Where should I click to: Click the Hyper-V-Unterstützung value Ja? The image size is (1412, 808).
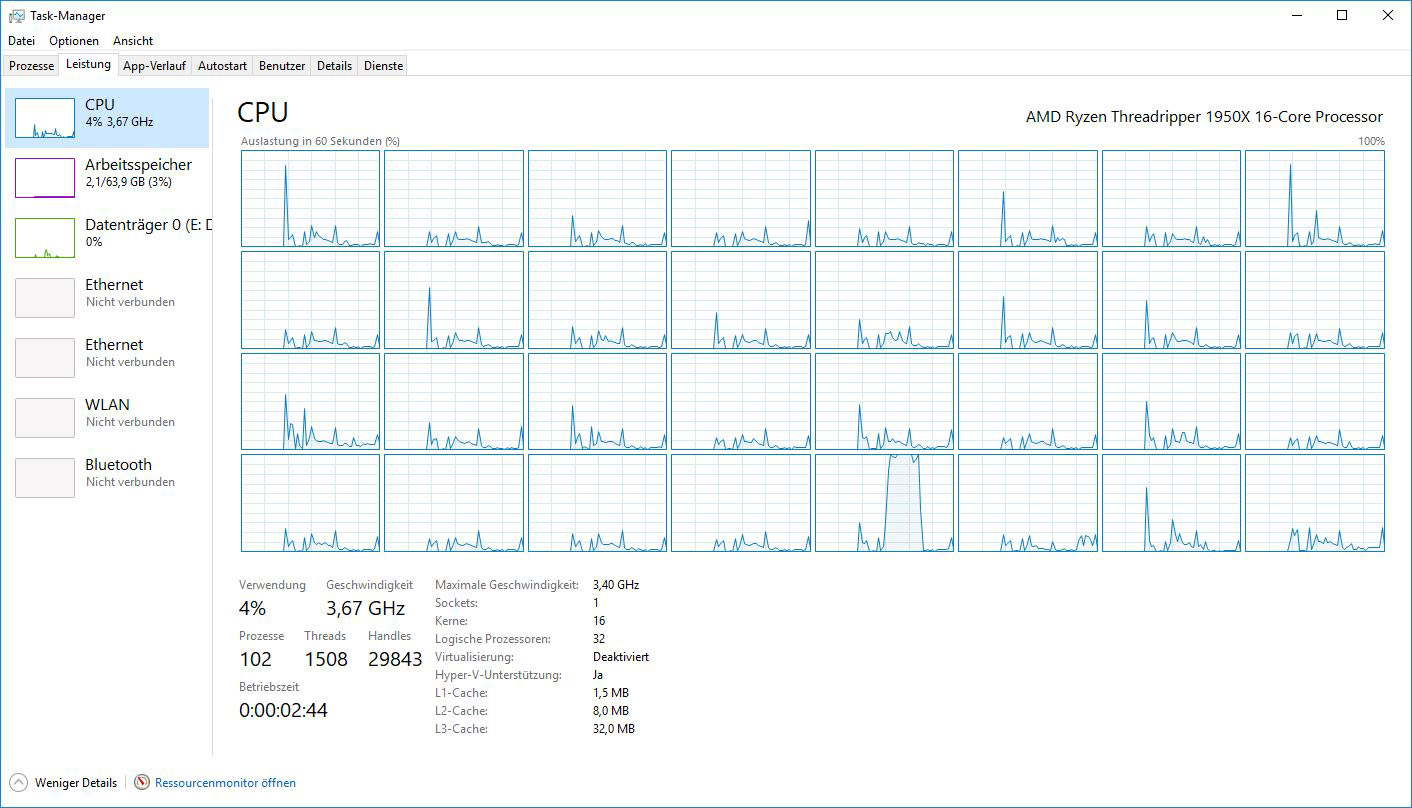(597, 675)
